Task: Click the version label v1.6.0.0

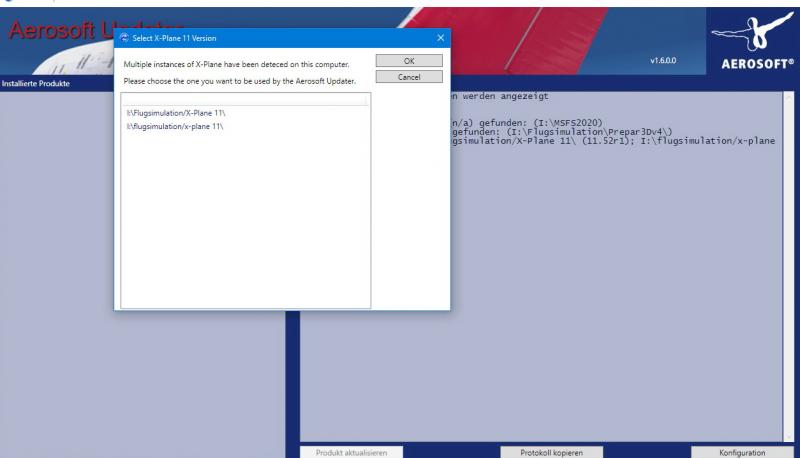Action: (663, 60)
